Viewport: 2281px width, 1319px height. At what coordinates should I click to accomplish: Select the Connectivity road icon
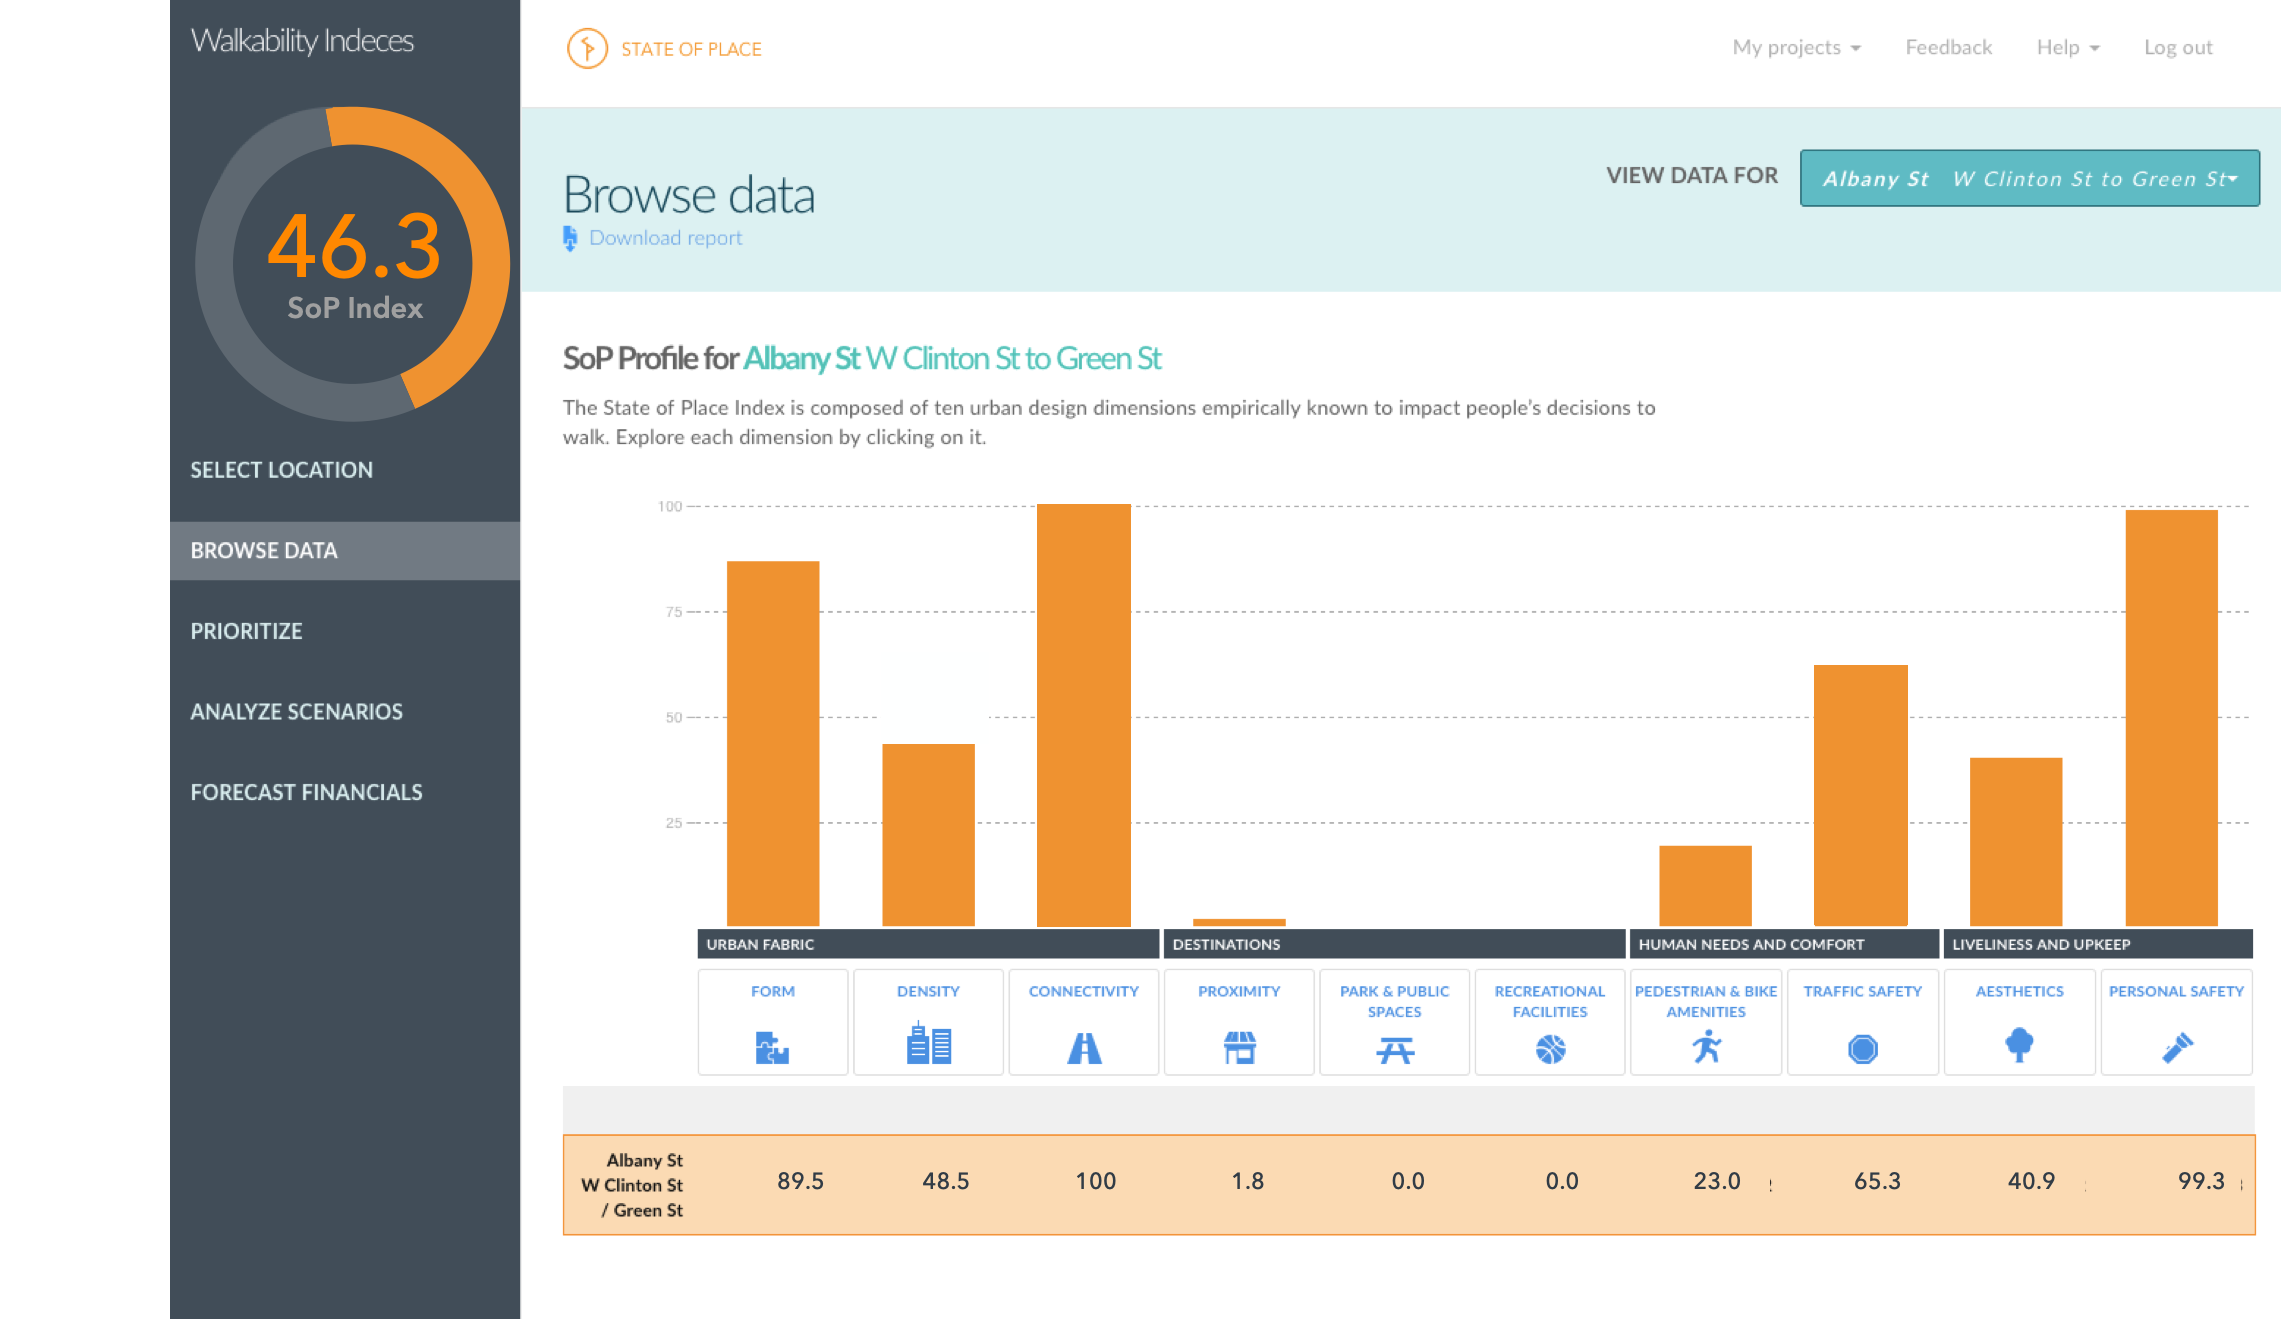[x=1084, y=1048]
